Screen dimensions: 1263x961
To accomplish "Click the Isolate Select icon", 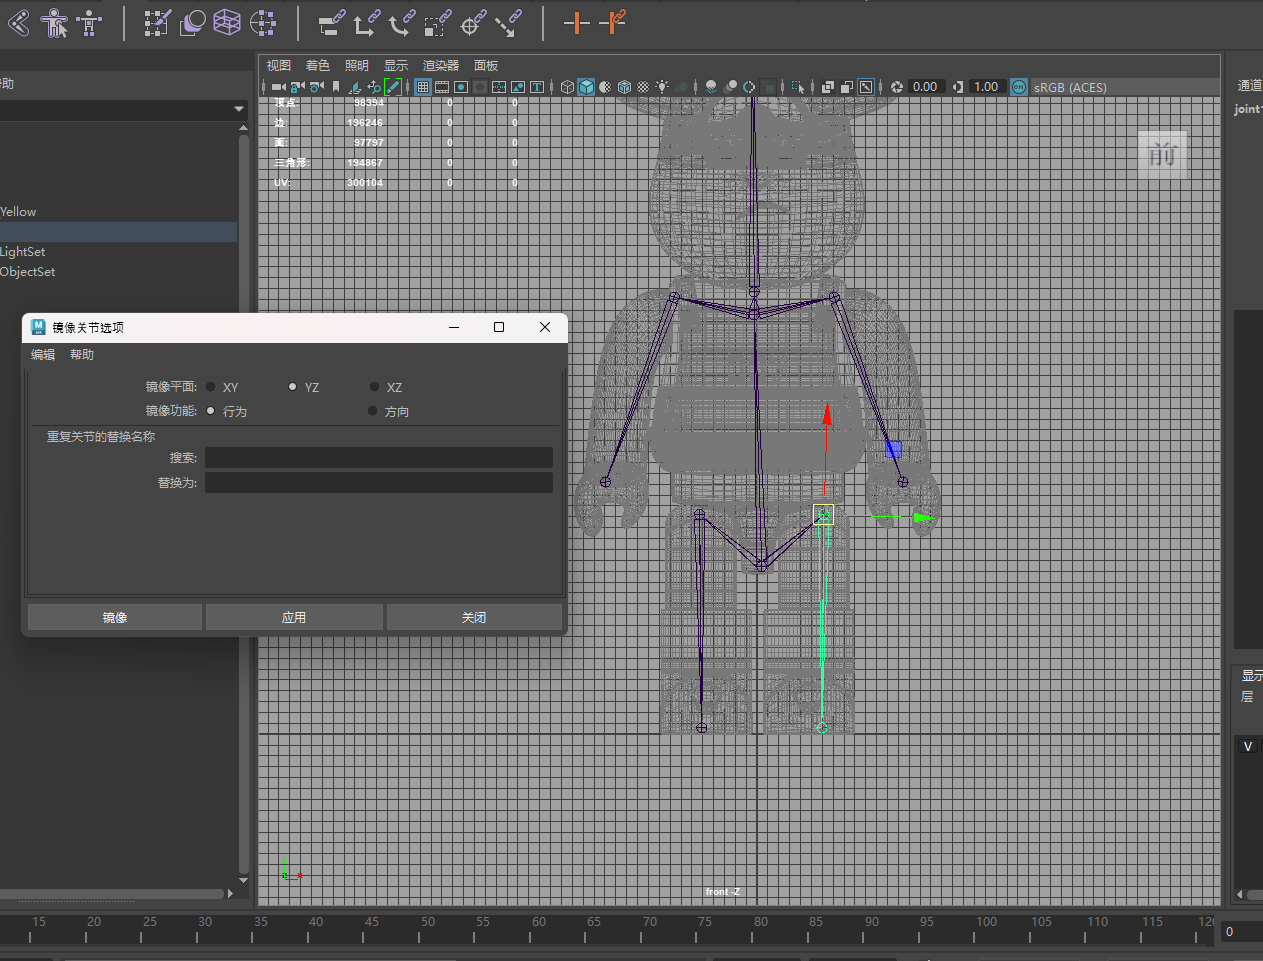I will 797,87.
